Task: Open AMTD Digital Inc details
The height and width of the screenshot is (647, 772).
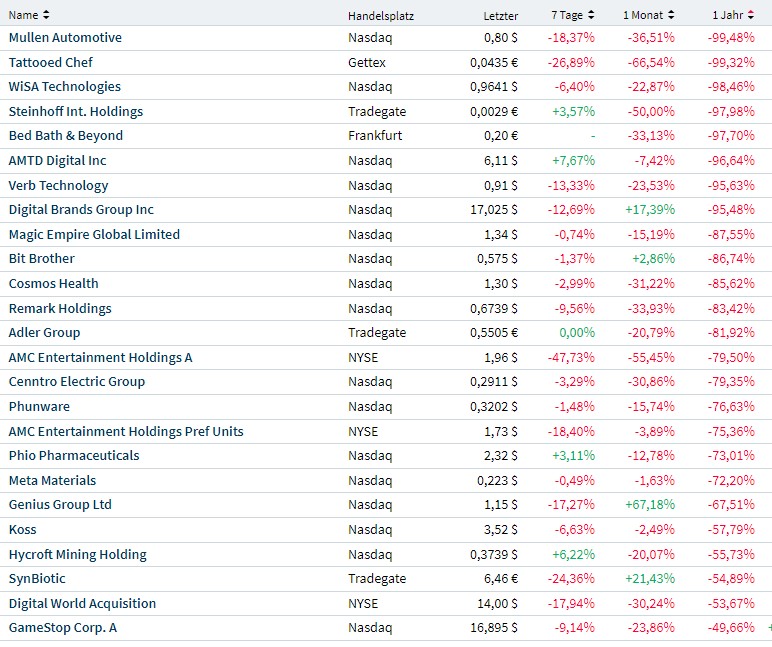Action: click(57, 160)
